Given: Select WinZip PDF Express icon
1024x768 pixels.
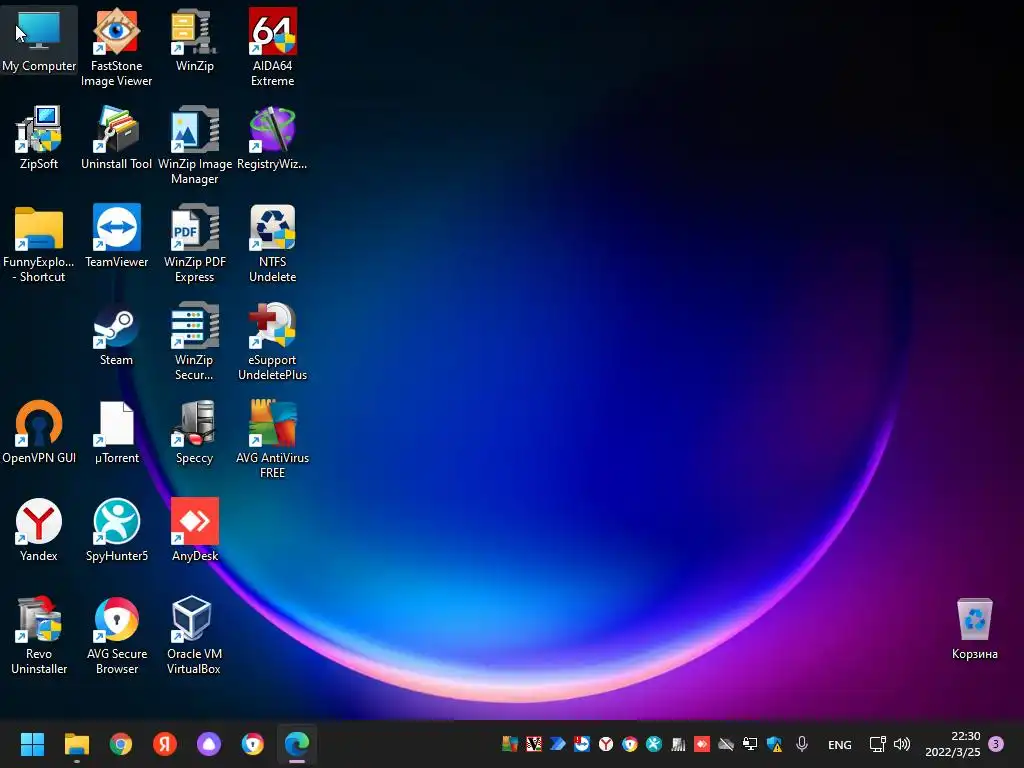Looking at the screenshot, I should point(195,243).
